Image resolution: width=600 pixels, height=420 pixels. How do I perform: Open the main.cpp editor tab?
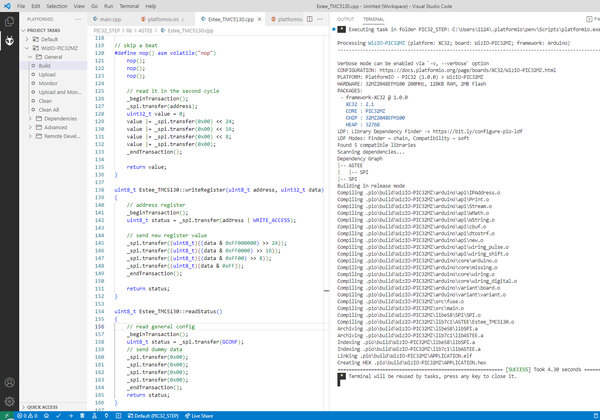coord(107,19)
